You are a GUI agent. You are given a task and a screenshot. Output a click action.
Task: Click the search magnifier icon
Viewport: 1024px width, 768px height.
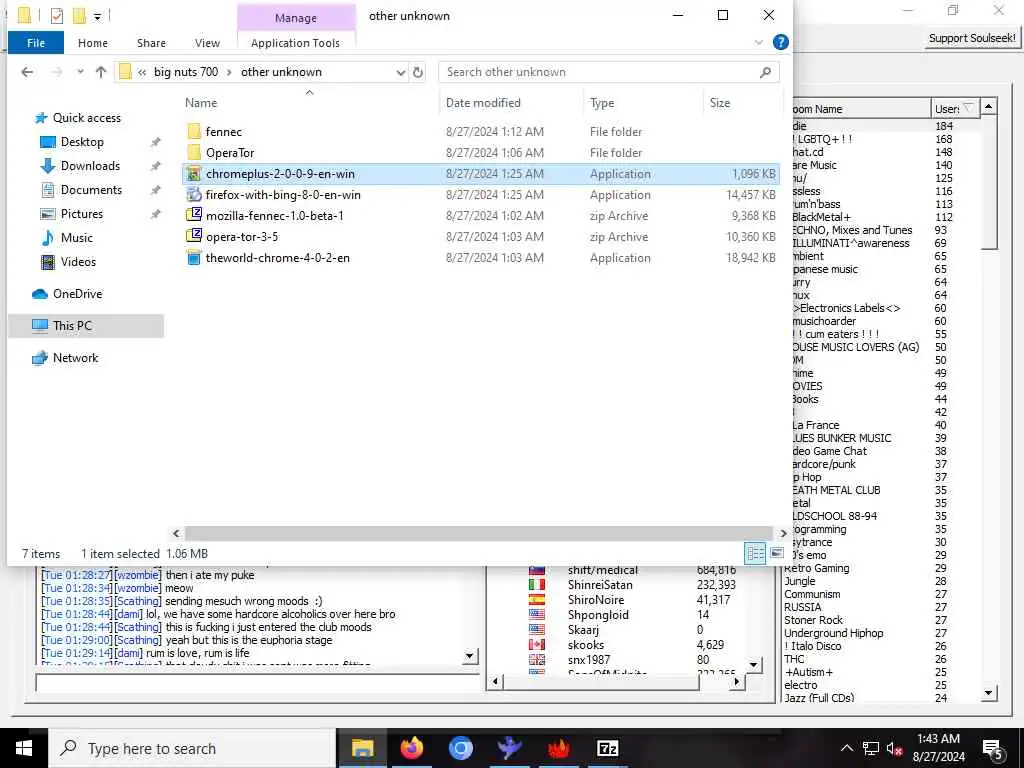(765, 72)
